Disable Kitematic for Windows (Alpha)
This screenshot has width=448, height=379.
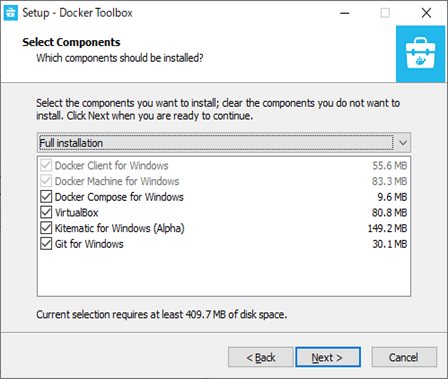point(46,228)
